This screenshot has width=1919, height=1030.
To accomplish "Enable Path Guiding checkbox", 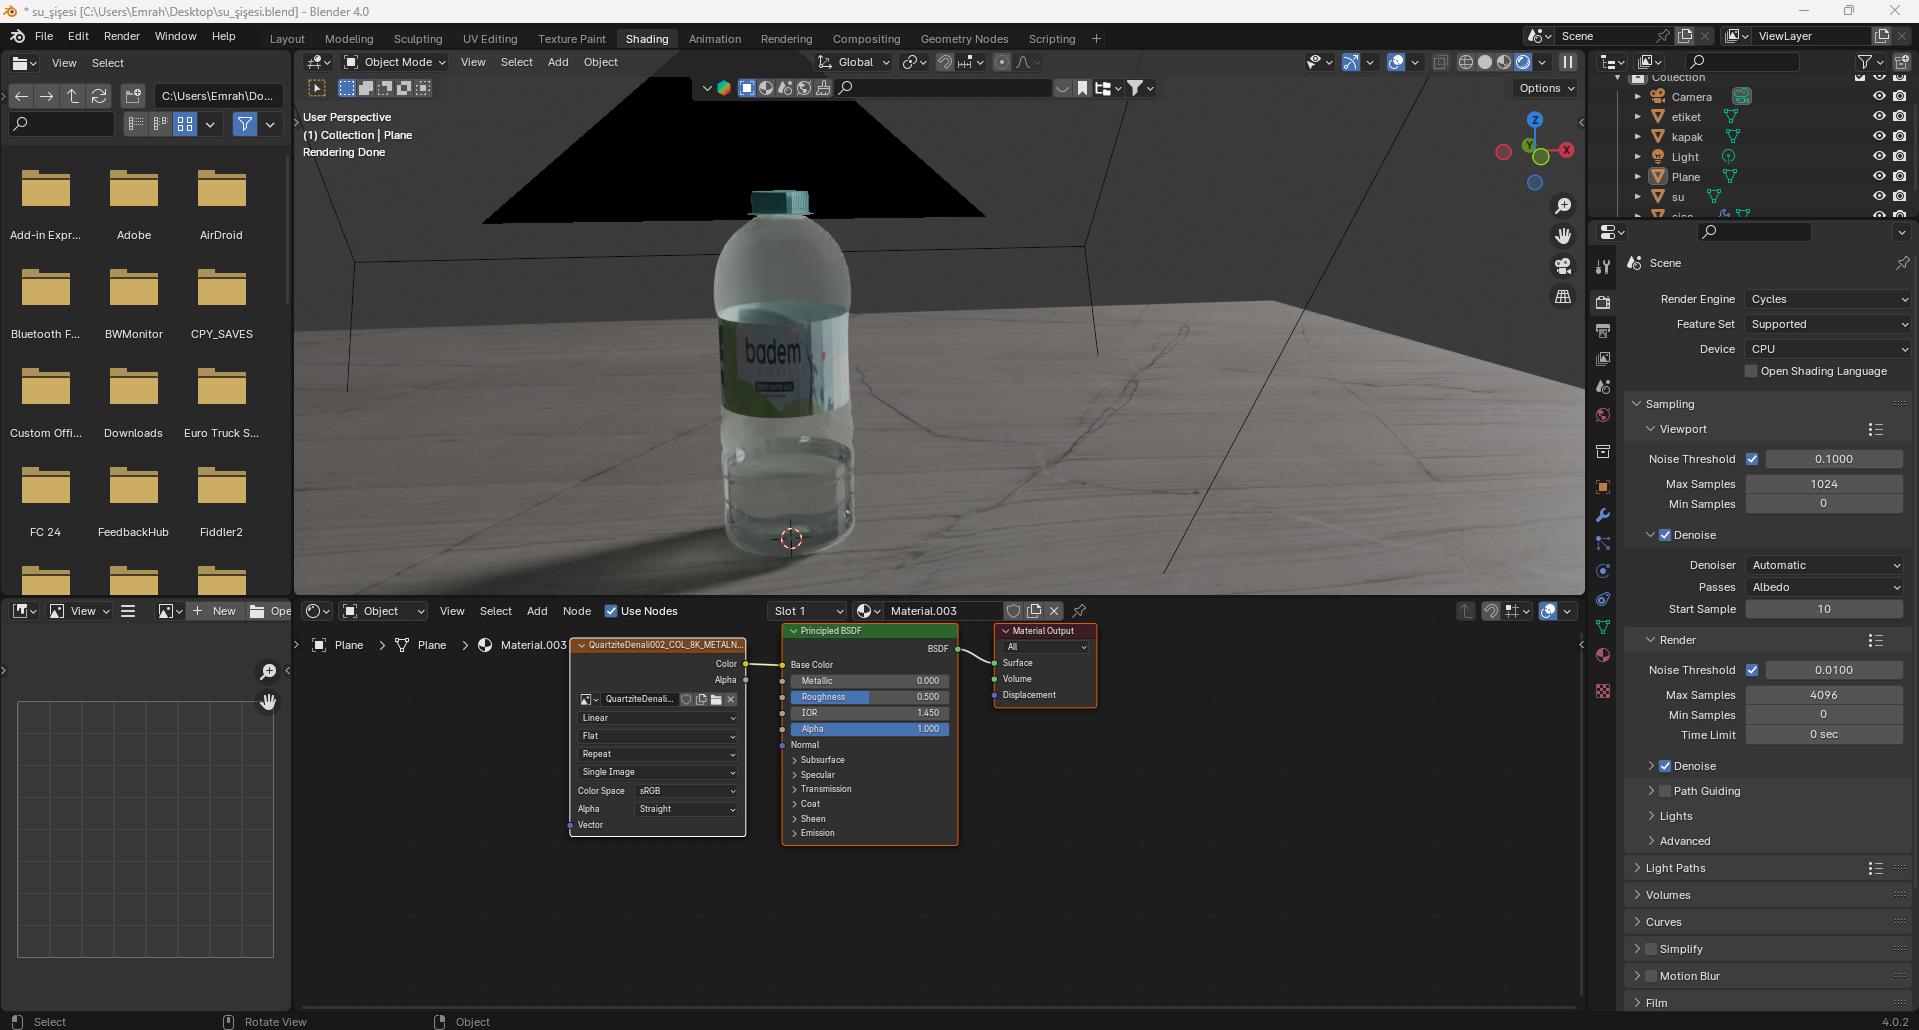I will (x=1665, y=791).
